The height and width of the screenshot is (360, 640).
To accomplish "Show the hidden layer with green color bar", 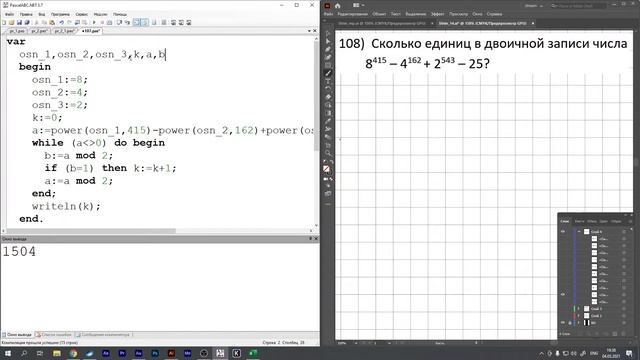I will pos(563,309).
